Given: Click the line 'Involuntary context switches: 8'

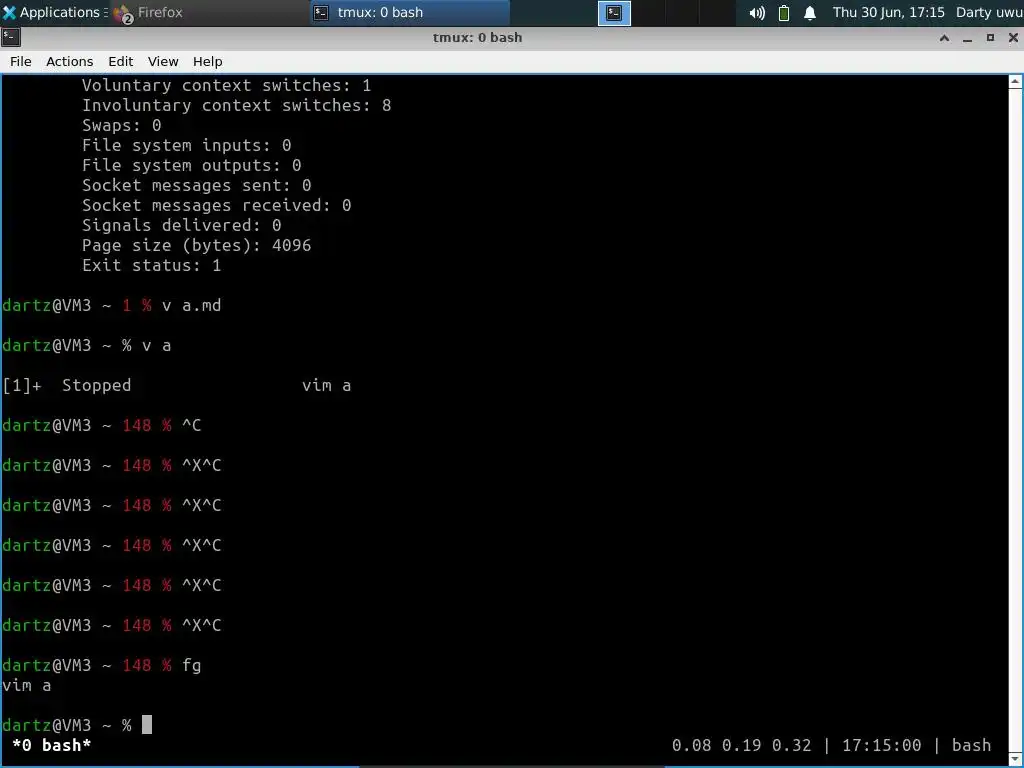Looking at the screenshot, I should pos(236,105).
